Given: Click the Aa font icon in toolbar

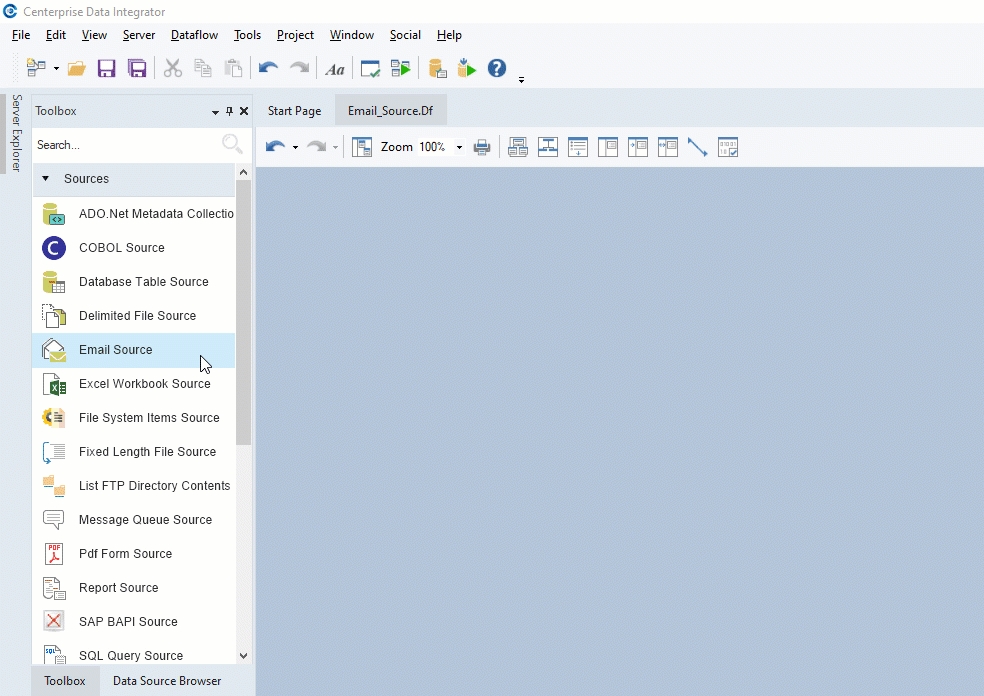Looking at the screenshot, I should coord(335,68).
